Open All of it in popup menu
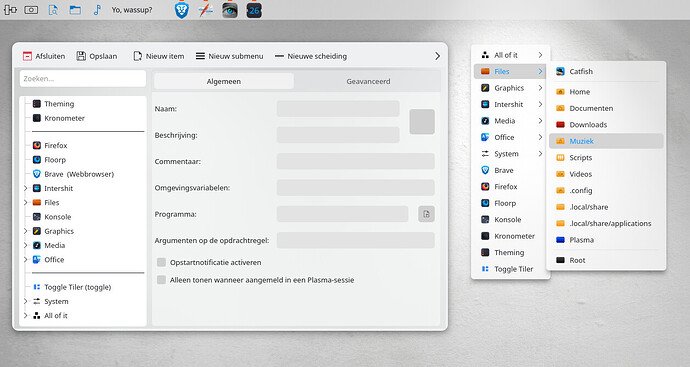This screenshot has height=367, width=690. tap(510, 55)
